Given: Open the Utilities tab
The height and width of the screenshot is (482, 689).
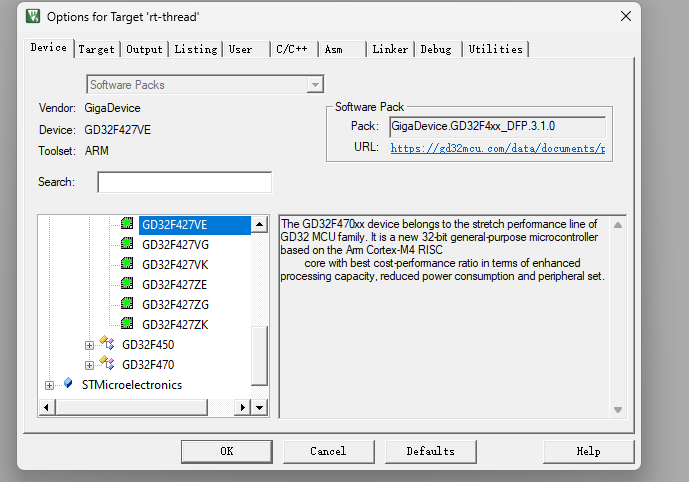Looking at the screenshot, I should 495,49.
